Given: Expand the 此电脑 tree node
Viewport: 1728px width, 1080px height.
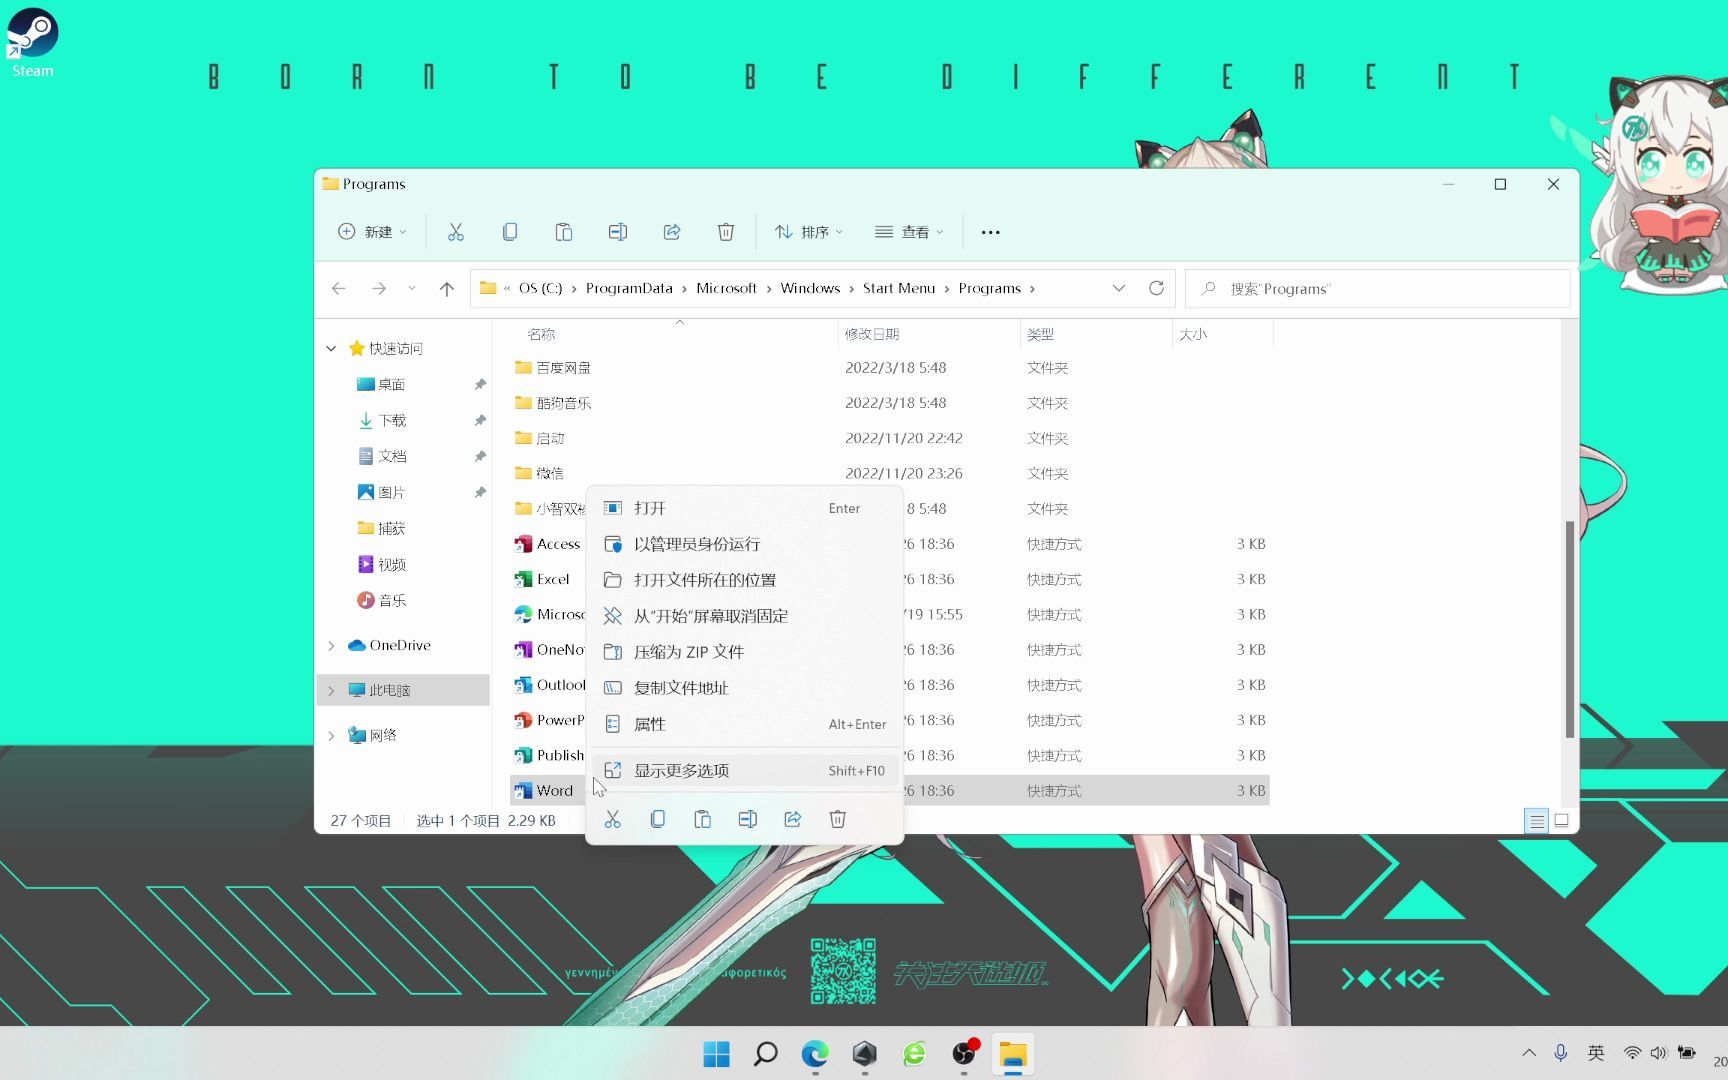Looking at the screenshot, I should [330, 689].
